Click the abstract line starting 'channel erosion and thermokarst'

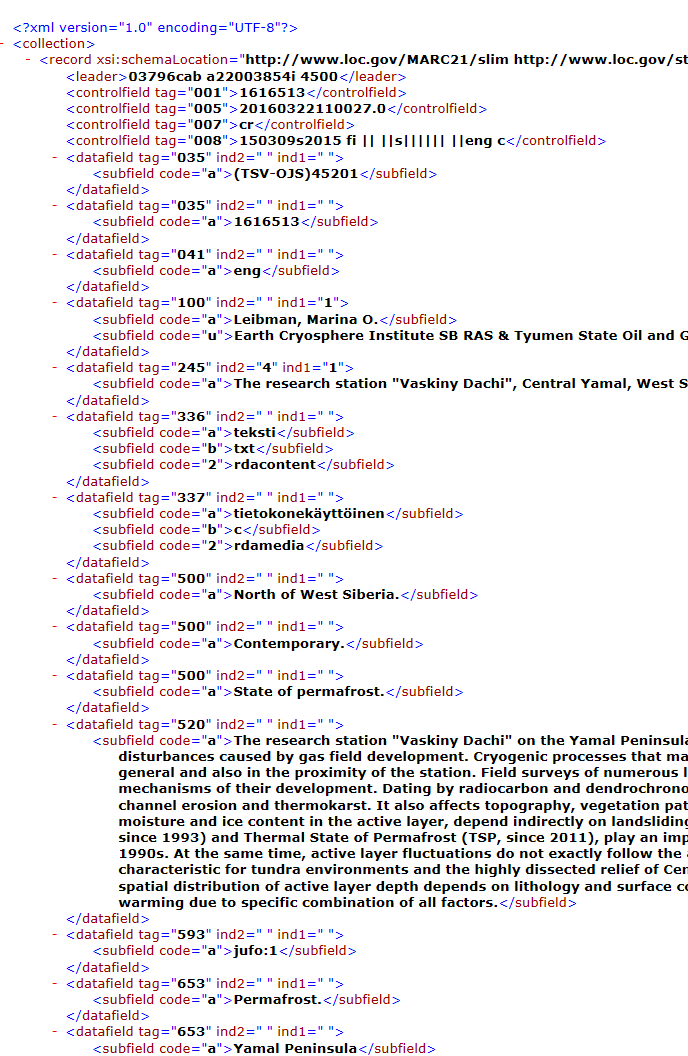[x=403, y=805]
